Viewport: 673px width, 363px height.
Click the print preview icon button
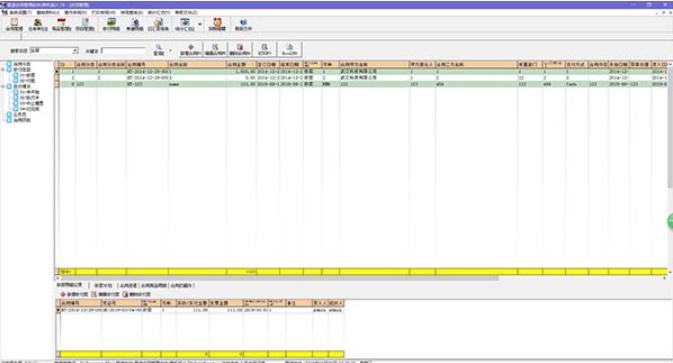tap(264, 50)
